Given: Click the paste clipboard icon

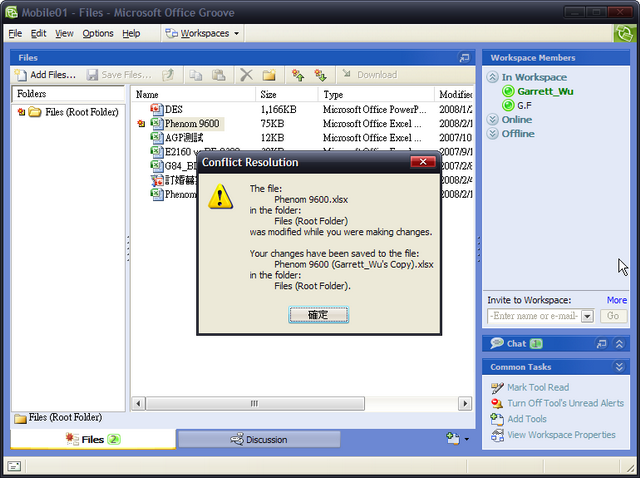Looking at the screenshot, I should pos(219,75).
